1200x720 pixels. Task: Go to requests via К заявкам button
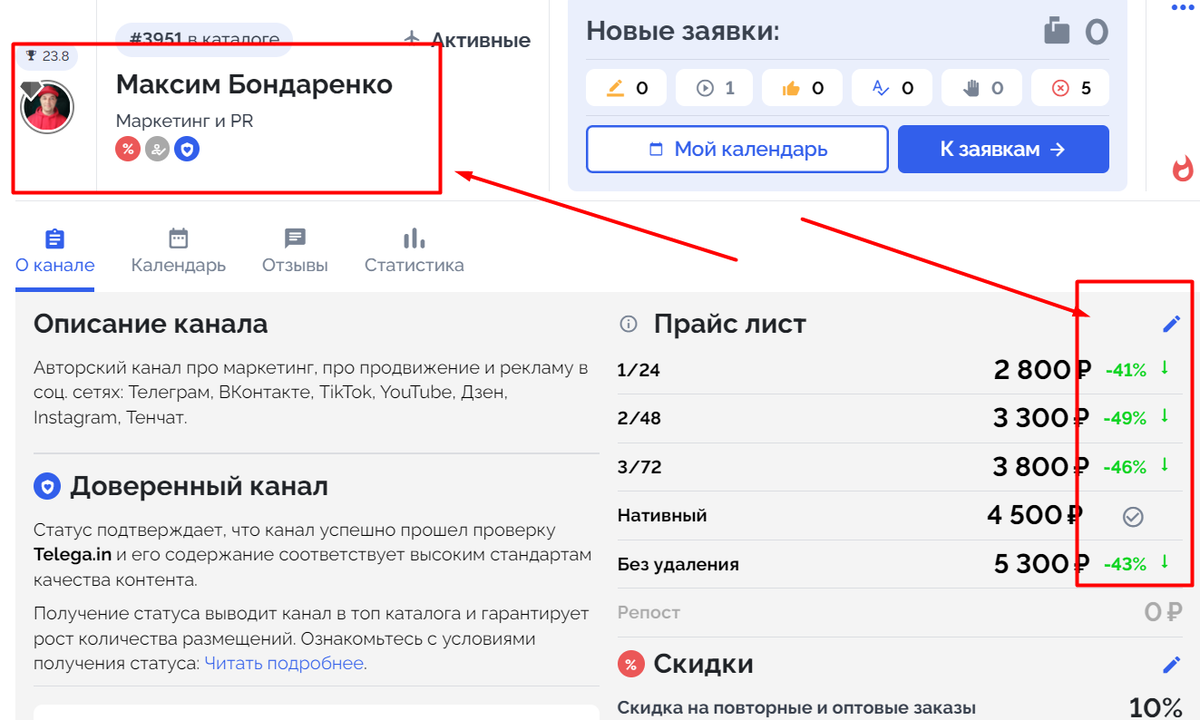pos(1003,149)
